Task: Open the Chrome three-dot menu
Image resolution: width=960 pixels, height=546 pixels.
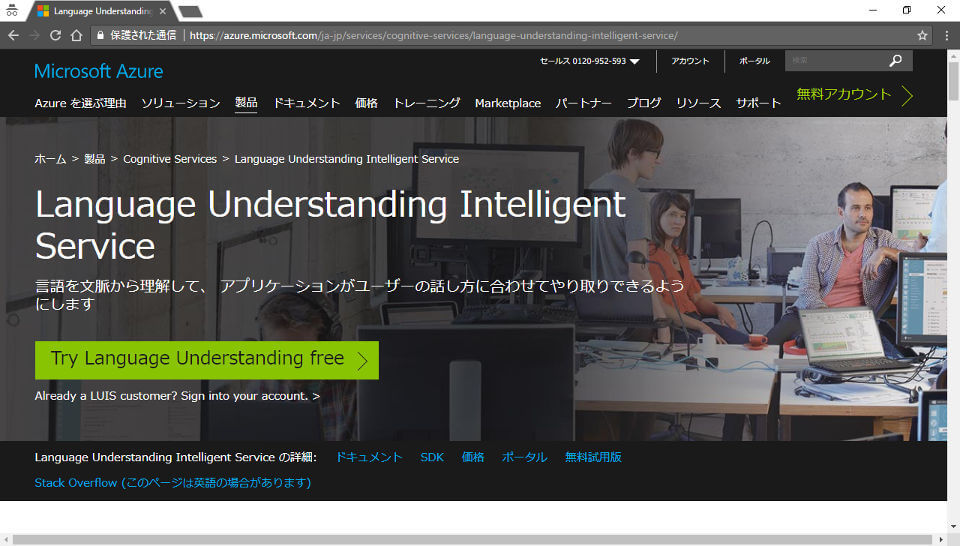Action: click(947, 36)
